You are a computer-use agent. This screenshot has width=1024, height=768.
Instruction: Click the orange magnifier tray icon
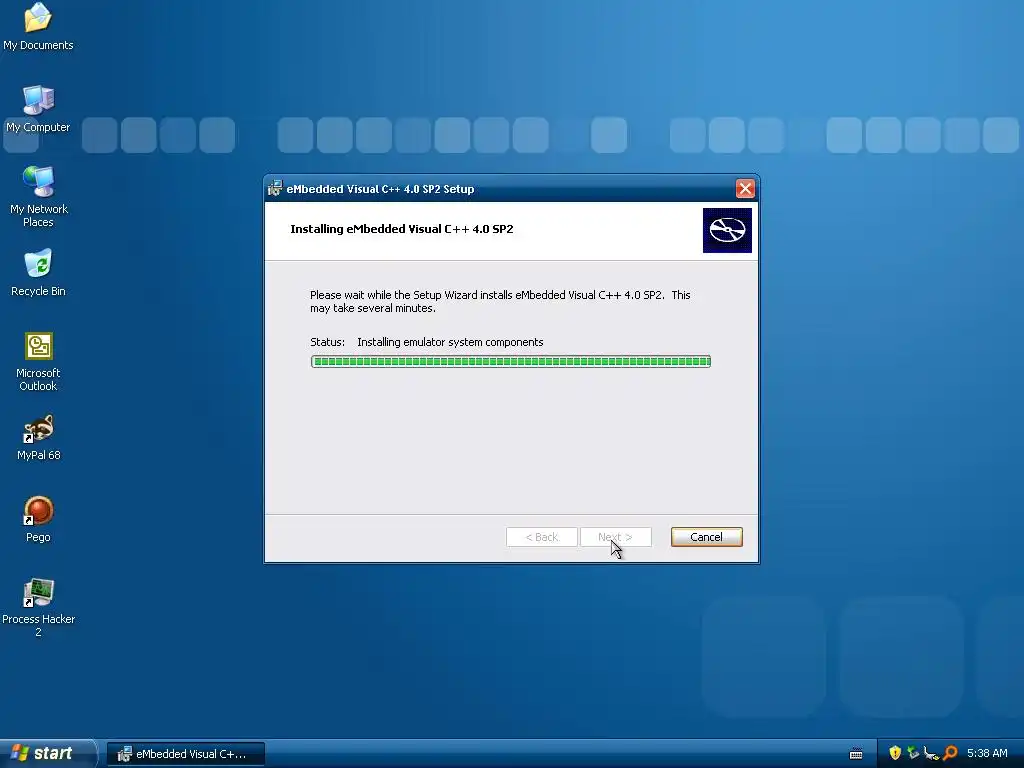(950, 753)
